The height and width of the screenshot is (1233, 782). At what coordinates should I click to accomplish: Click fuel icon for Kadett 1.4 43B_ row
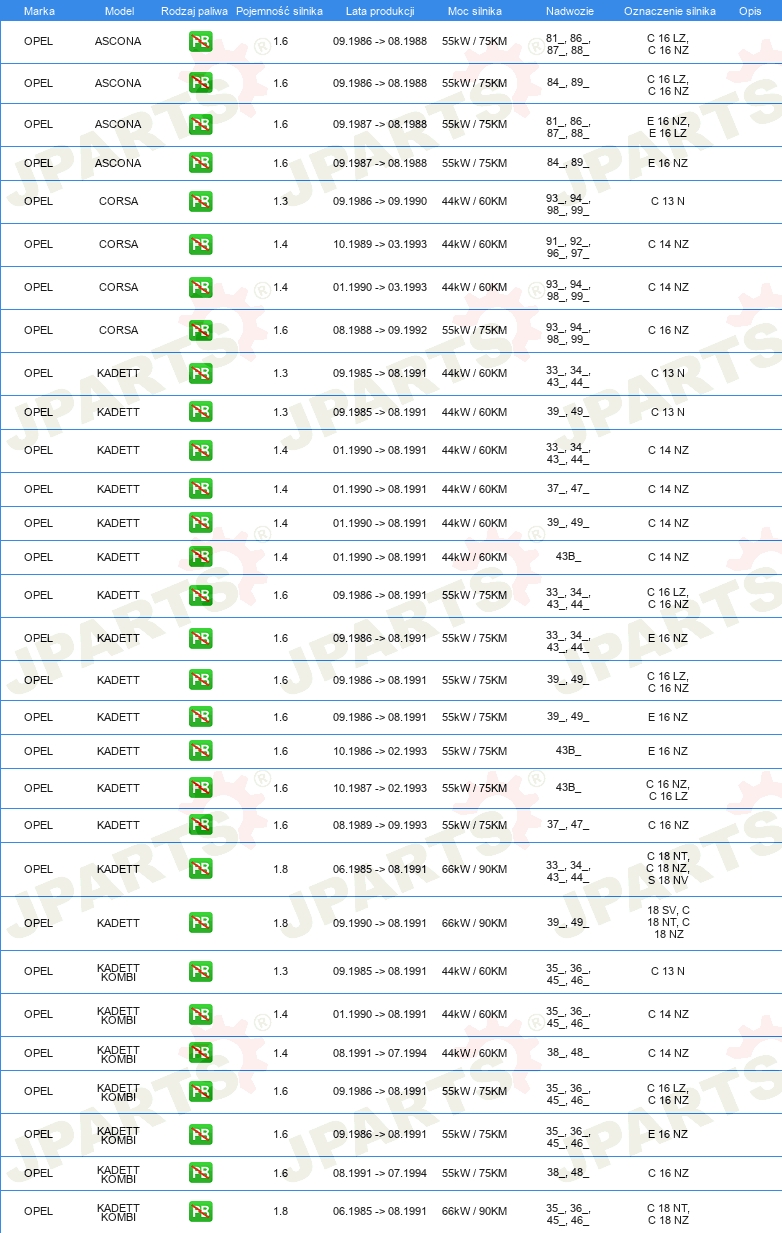200,557
